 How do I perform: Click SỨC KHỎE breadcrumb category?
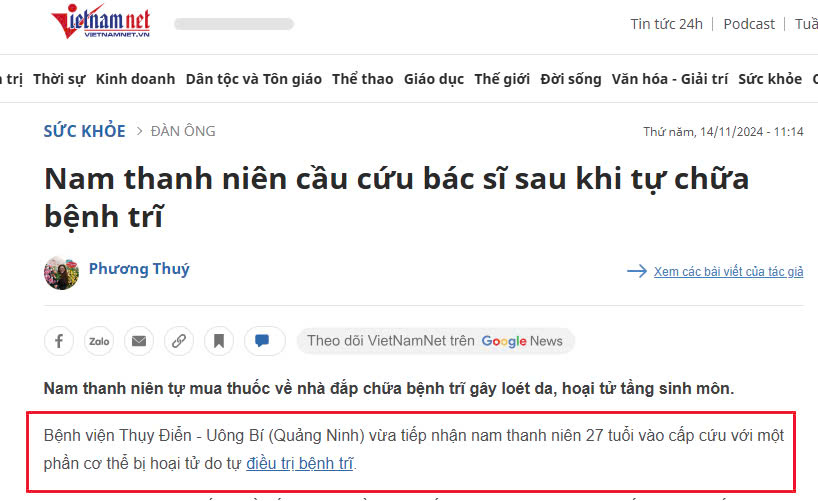click(x=85, y=131)
